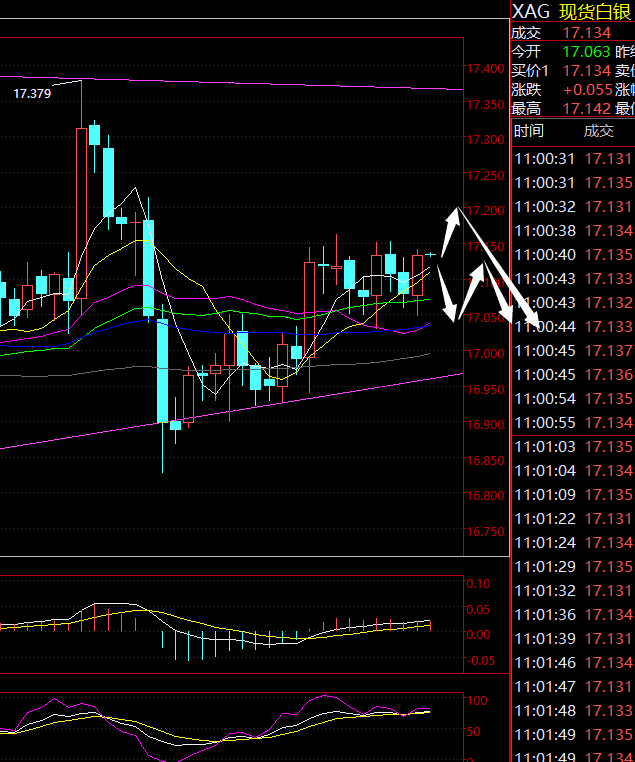Click the latest small cyan candle at right
The width and height of the screenshot is (635, 762).
click(430, 254)
